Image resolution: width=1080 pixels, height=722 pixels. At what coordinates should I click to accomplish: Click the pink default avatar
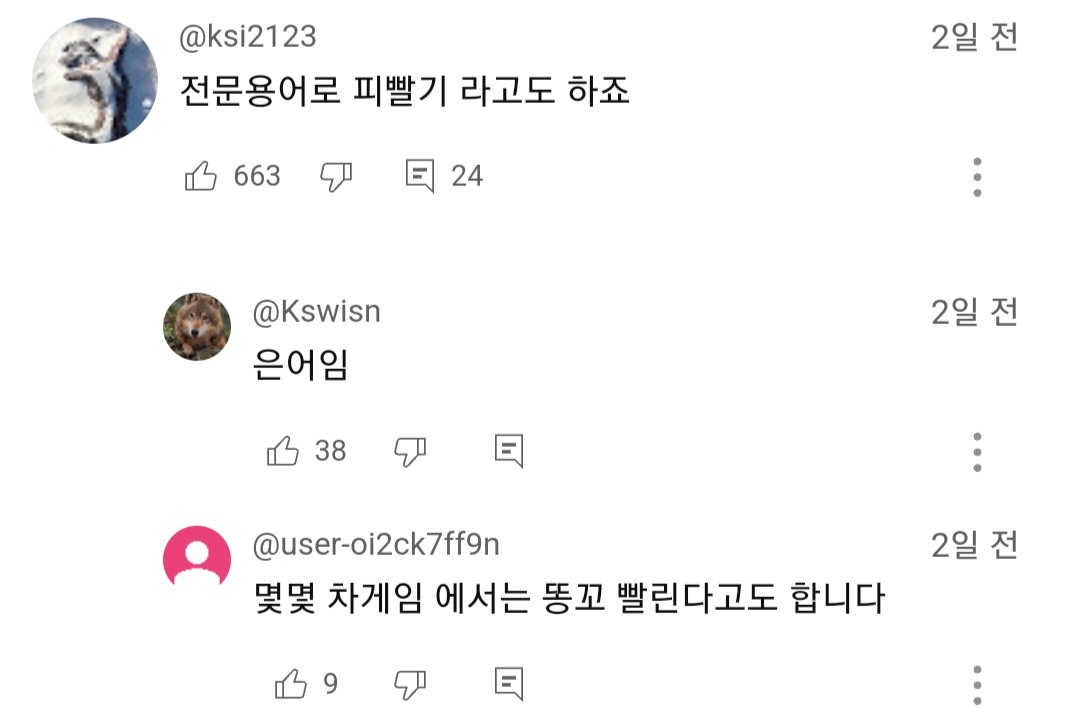(197, 560)
